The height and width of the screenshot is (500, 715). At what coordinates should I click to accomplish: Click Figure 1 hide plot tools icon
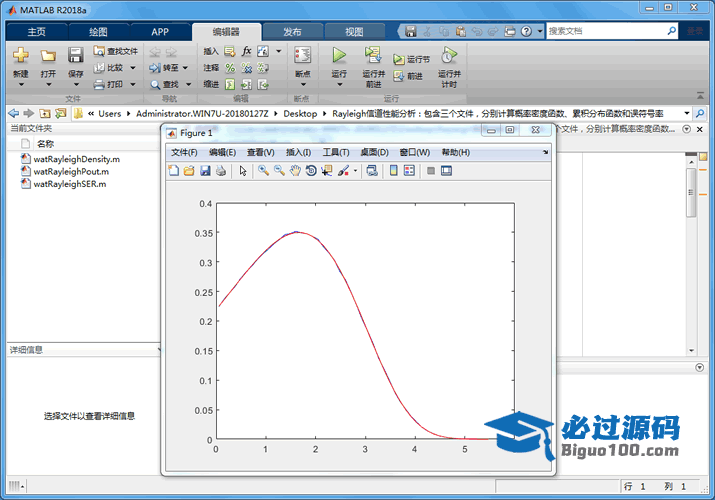(430, 171)
